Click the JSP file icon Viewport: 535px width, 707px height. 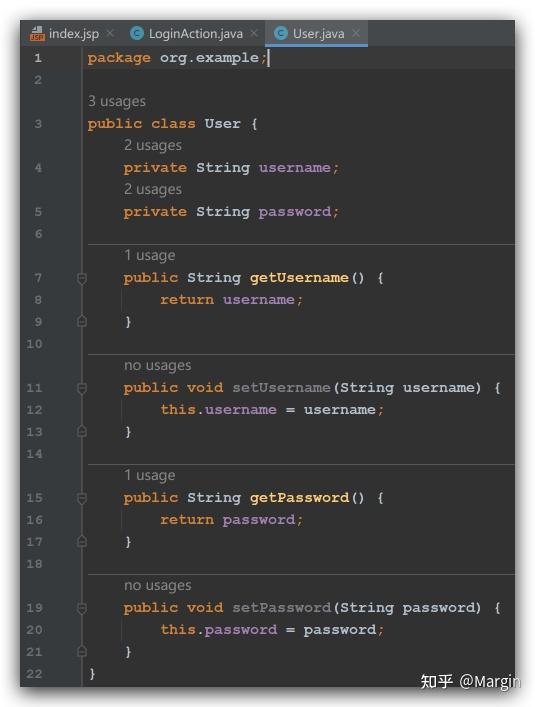click(37, 33)
